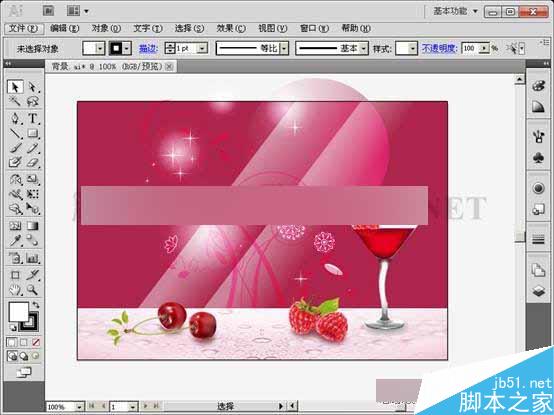Select the Line Segment tool

tap(15, 133)
